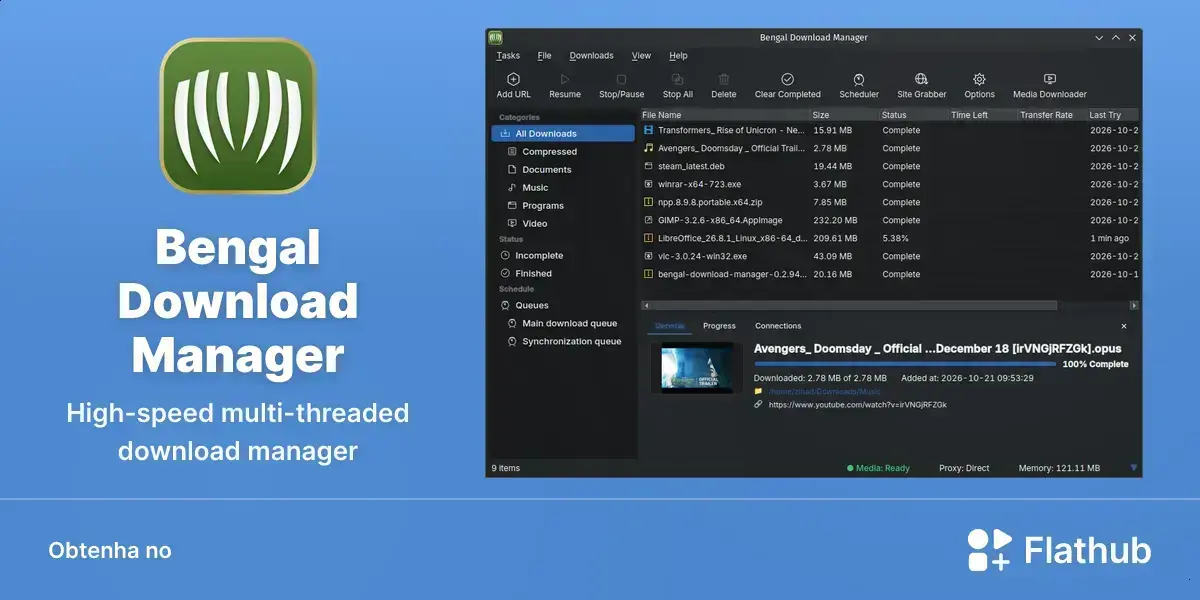Switch to the Progress tab
This screenshot has height=600, width=1200.
pos(719,326)
